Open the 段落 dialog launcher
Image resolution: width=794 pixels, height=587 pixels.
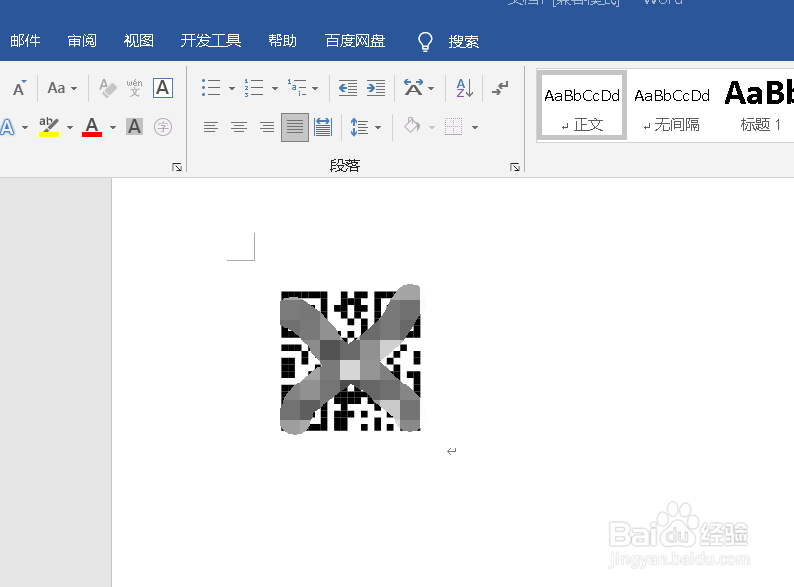[x=515, y=167]
